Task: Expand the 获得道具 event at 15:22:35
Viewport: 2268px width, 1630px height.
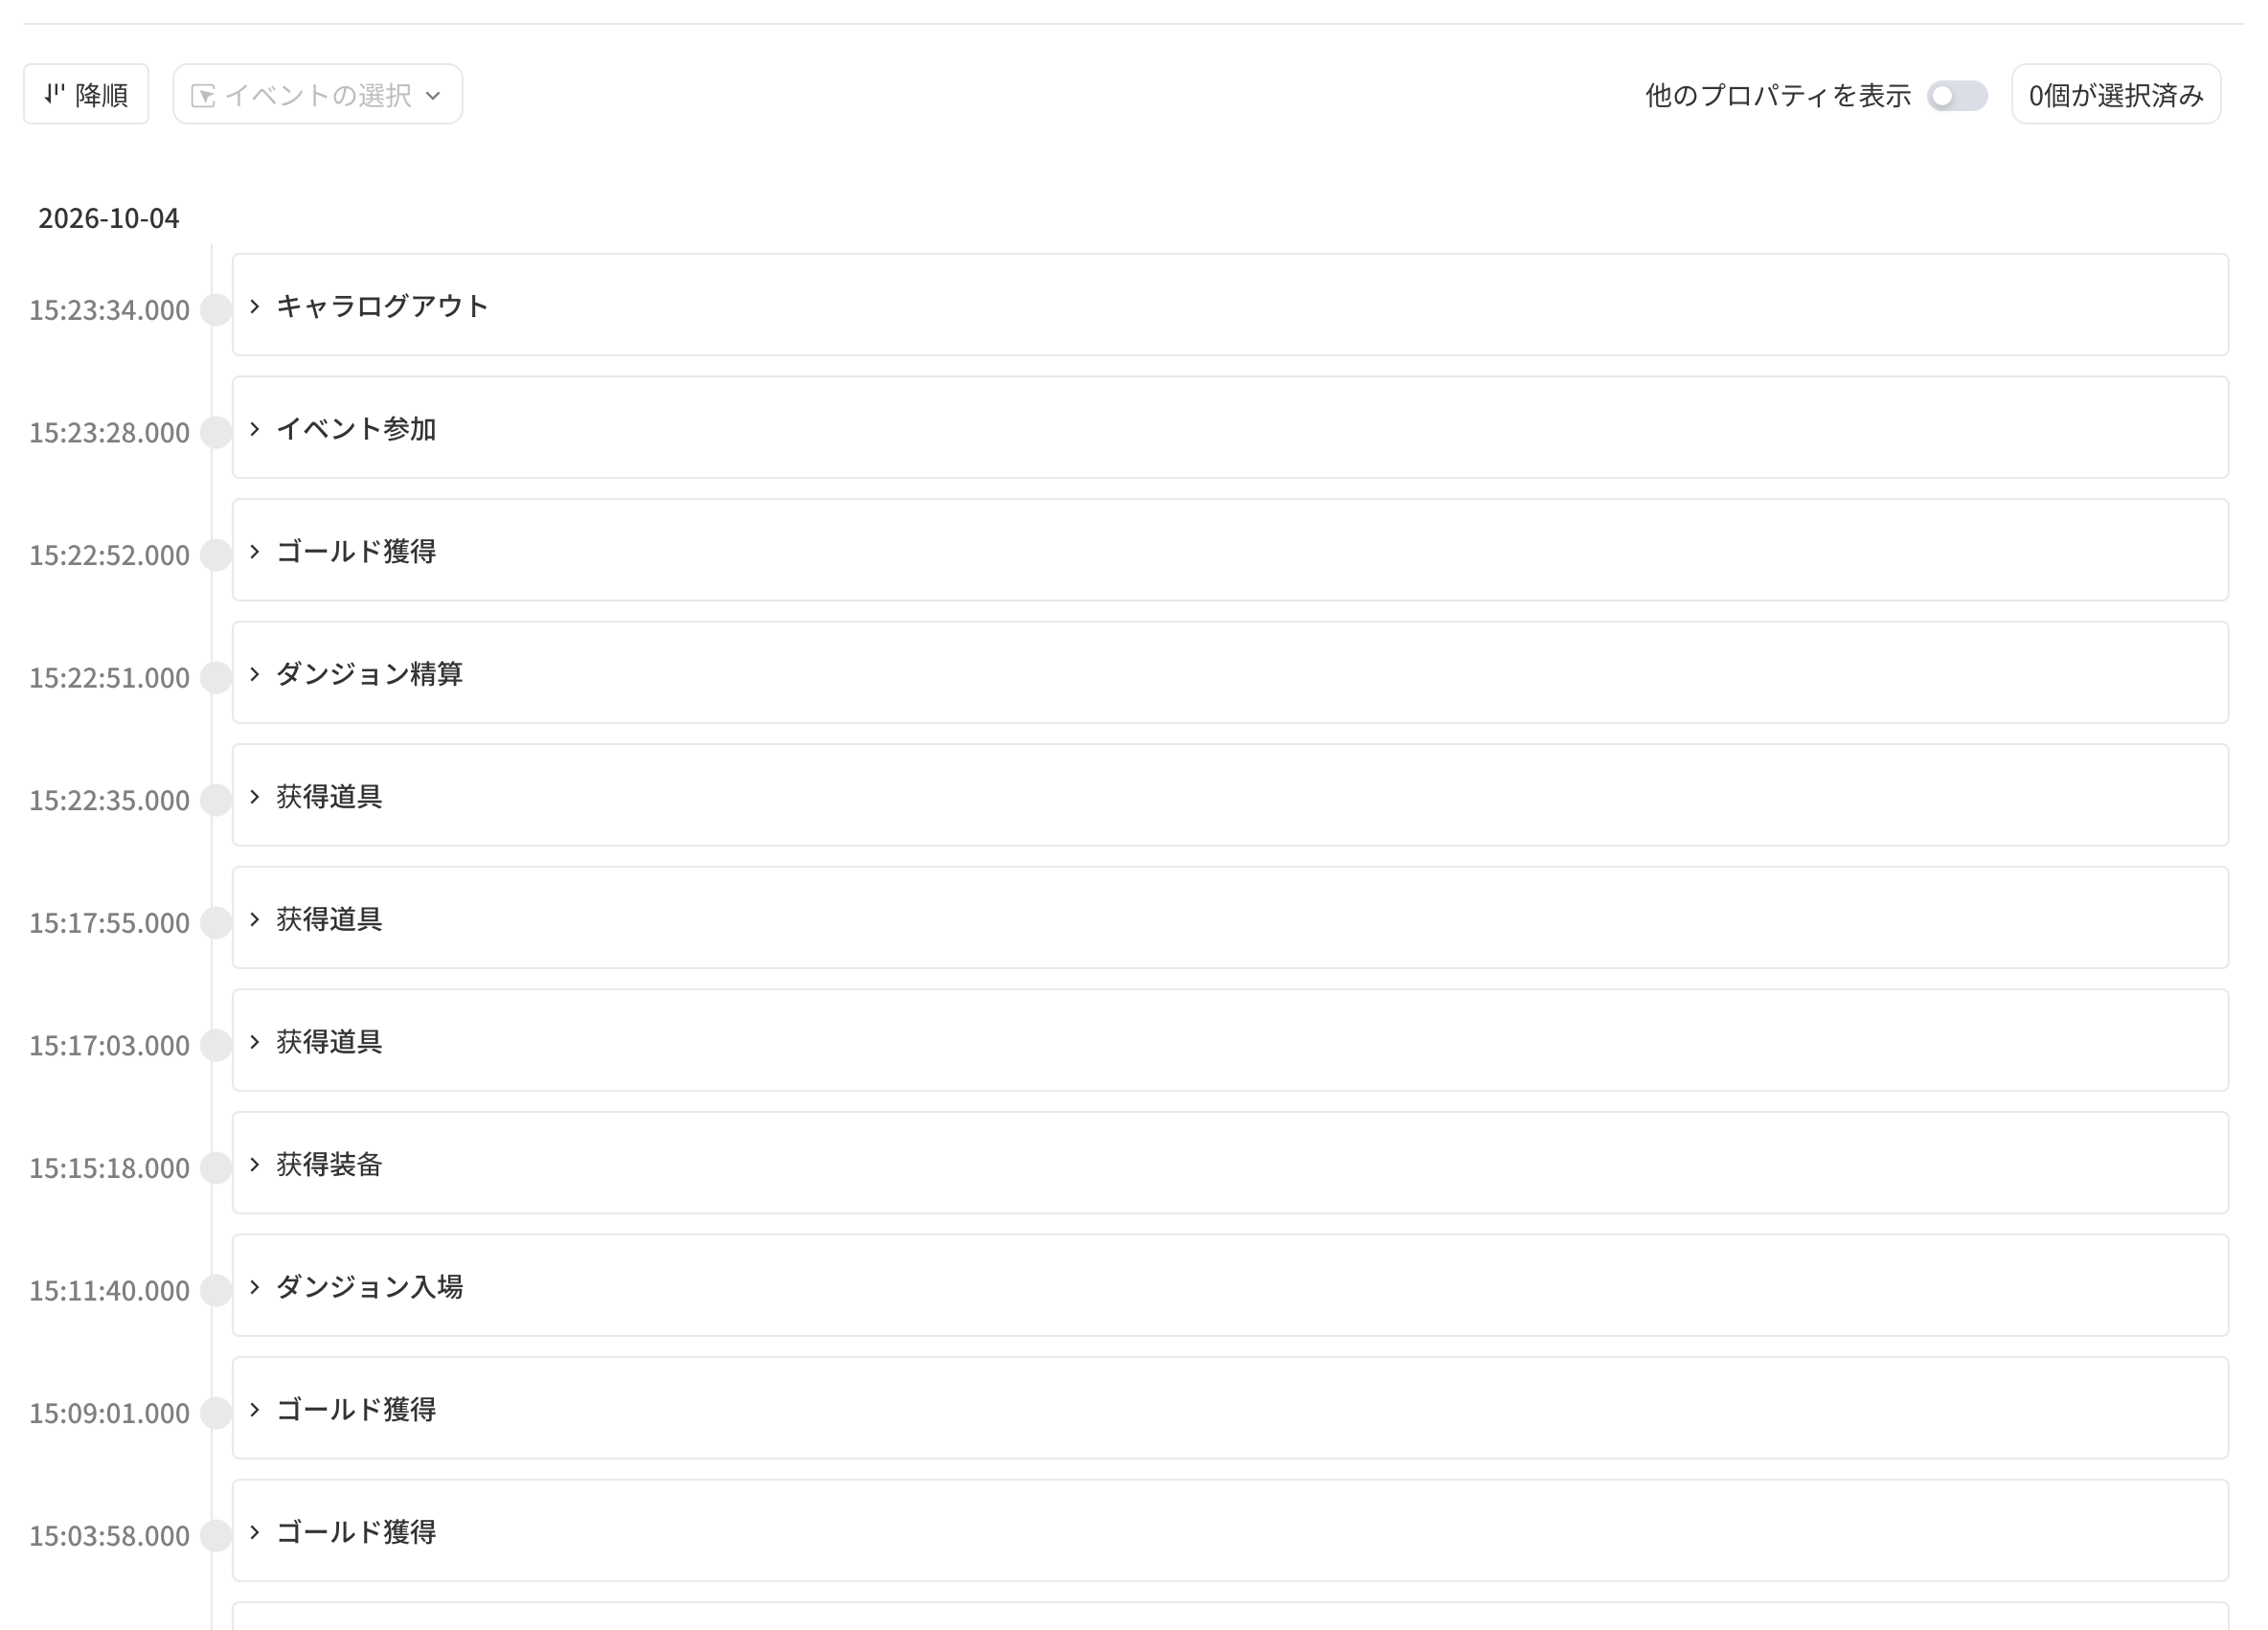Action: coord(255,796)
